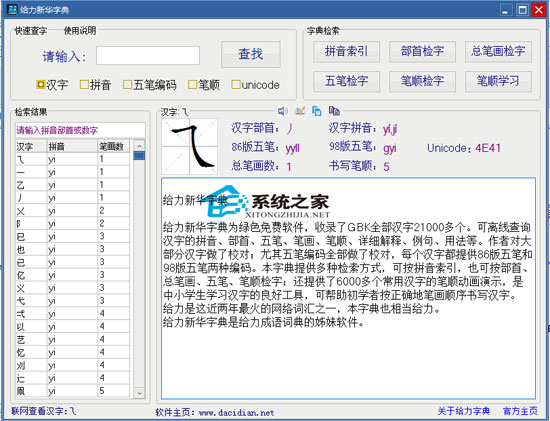The width and height of the screenshot is (550, 421).
Task: Play pronunciation with the speaker icon
Action: pos(283,111)
